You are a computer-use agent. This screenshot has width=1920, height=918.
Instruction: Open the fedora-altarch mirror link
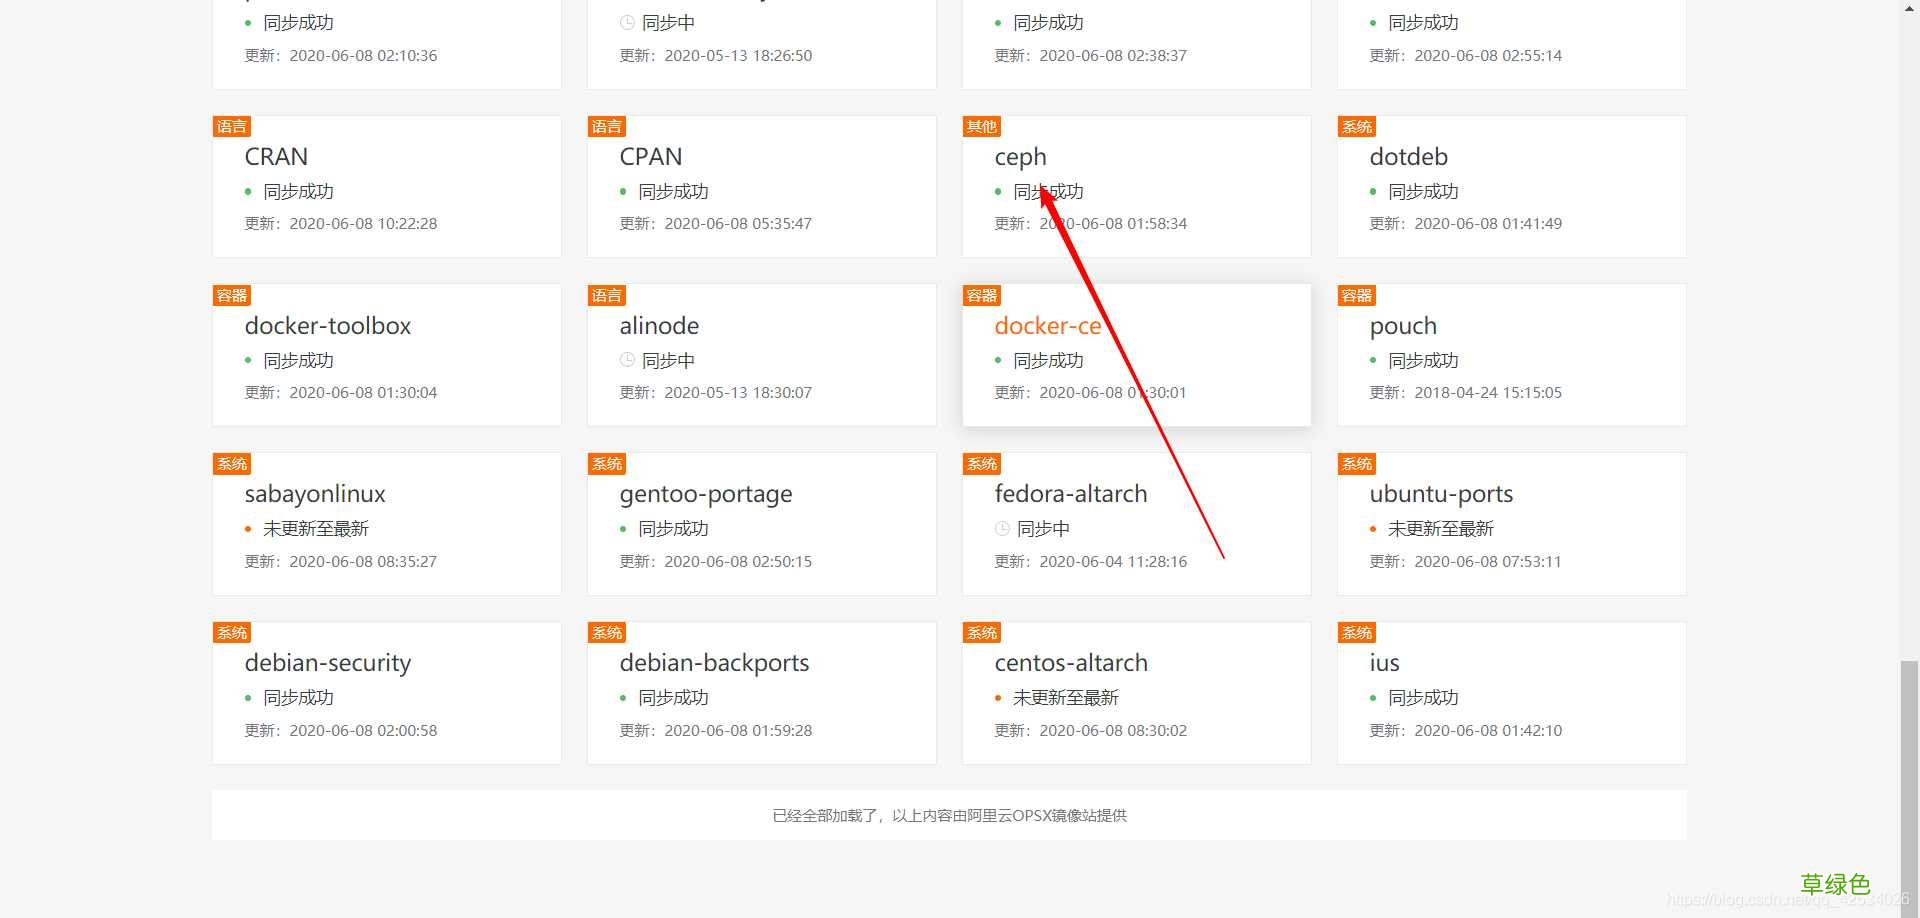pyautogui.click(x=1071, y=494)
